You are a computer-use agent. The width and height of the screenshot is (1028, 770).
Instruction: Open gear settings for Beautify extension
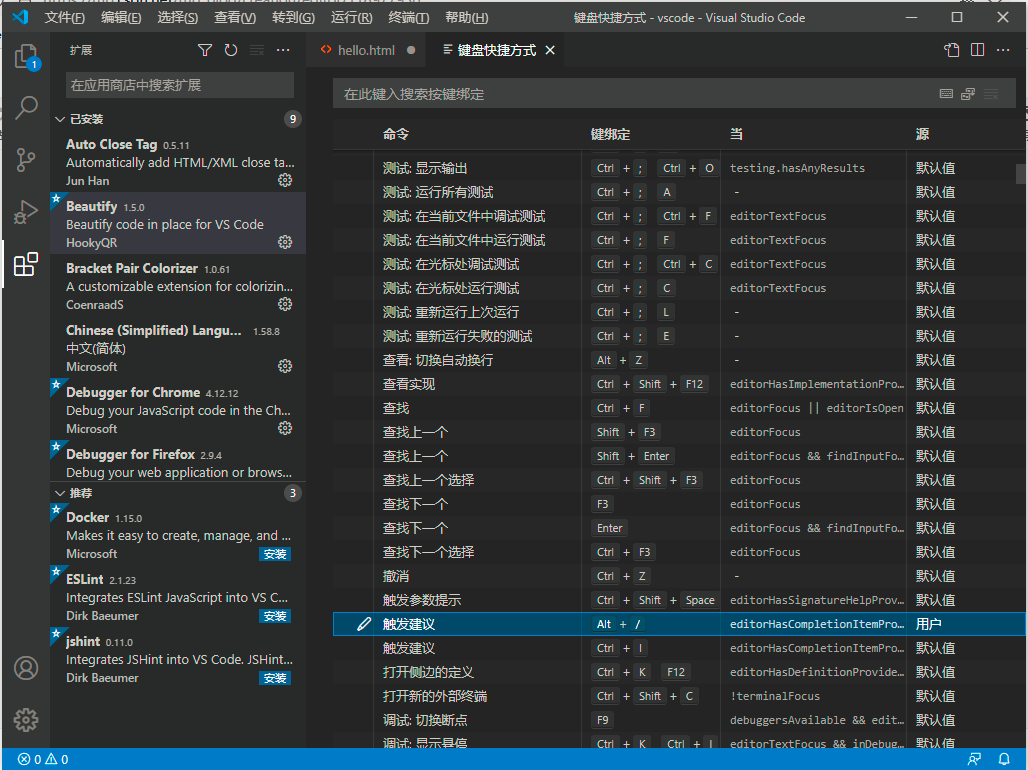(285, 242)
